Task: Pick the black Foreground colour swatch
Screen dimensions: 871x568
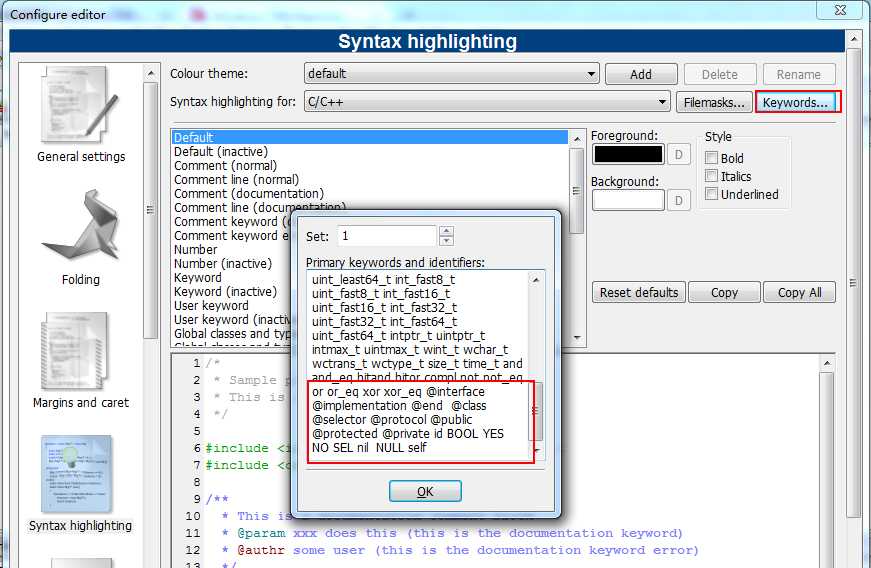Action: point(628,154)
